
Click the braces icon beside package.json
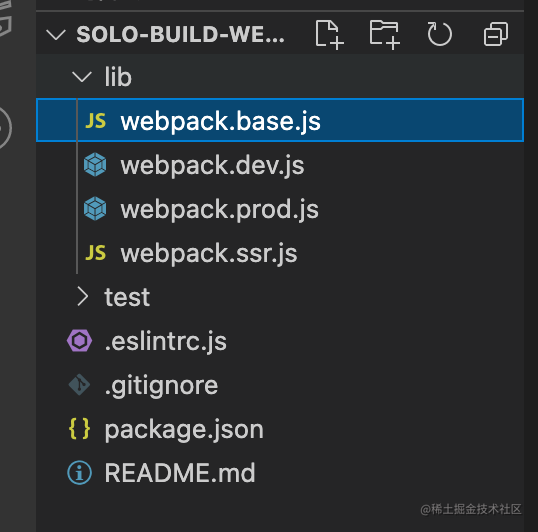coord(79,429)
